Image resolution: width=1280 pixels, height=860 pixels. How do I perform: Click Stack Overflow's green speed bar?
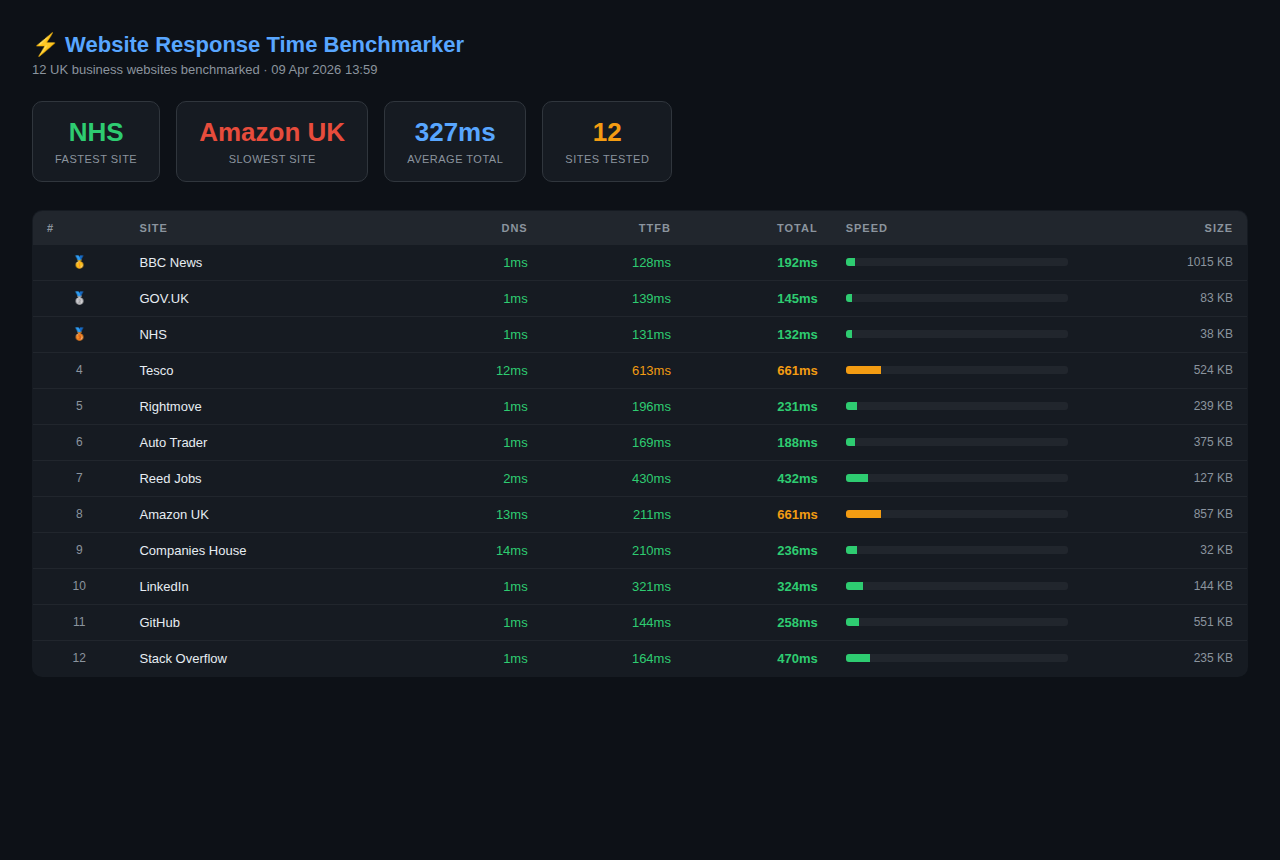[x=858, y=658]
